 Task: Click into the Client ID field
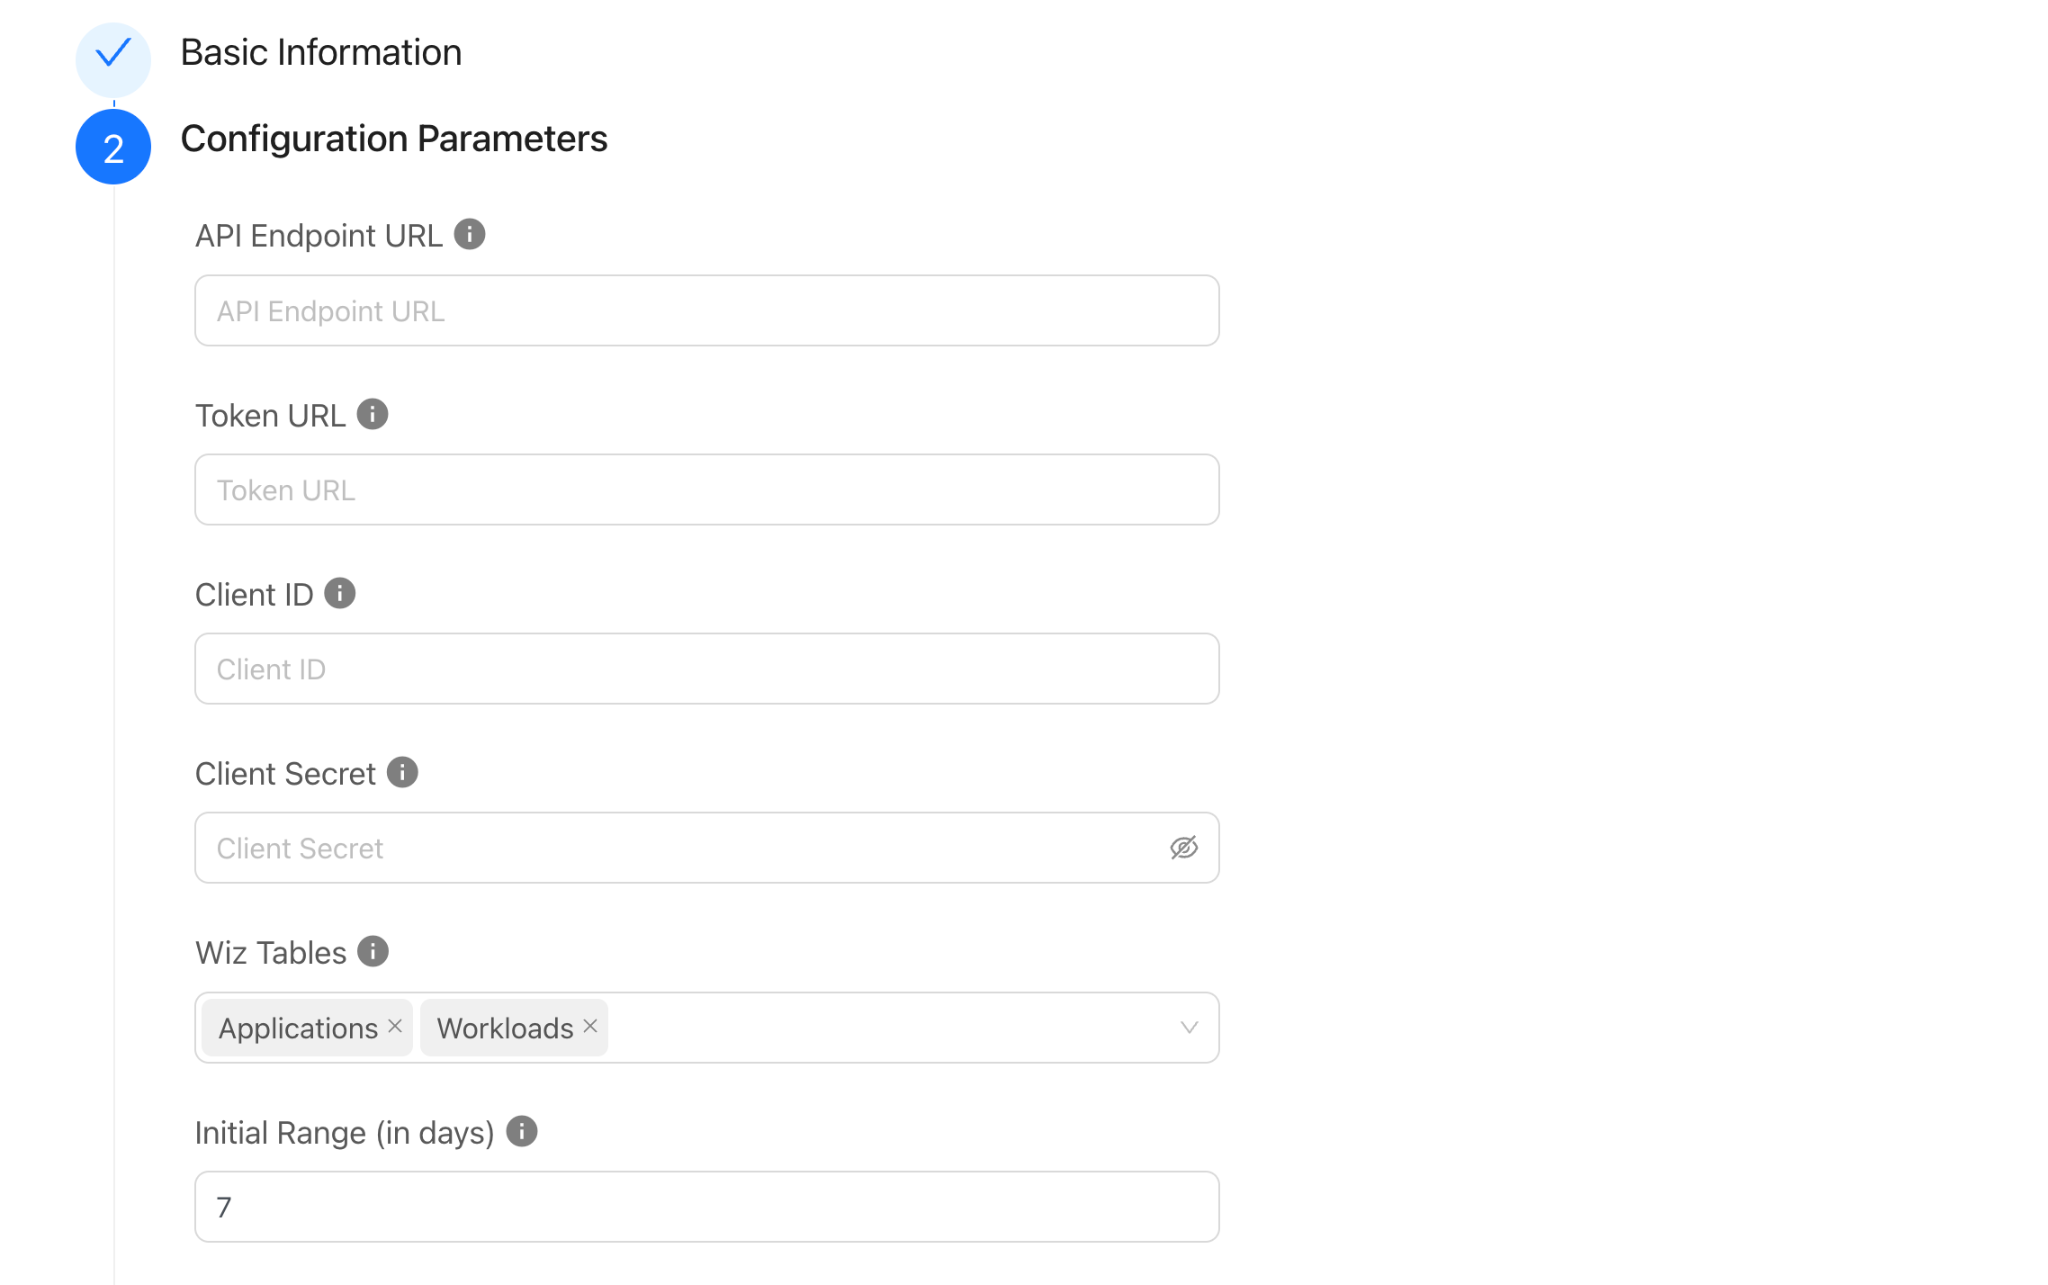click(x=707, y=669)
